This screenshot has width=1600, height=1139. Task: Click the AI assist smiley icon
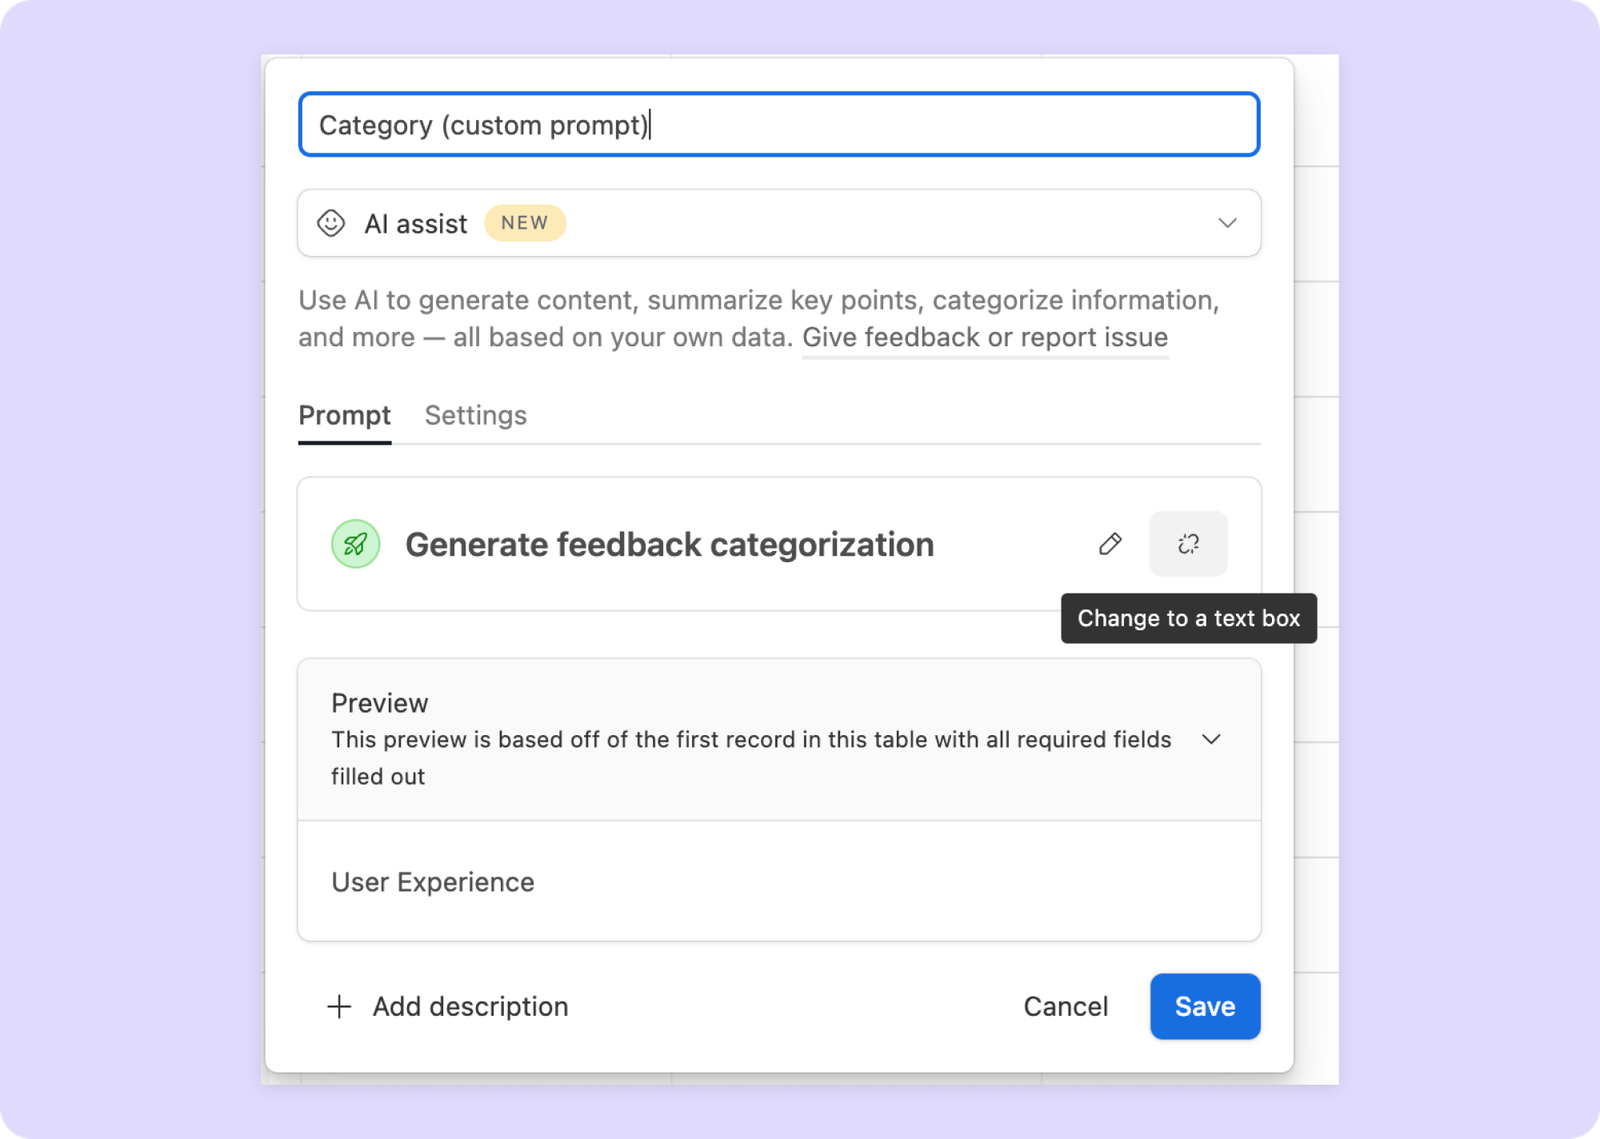[331, 223]
